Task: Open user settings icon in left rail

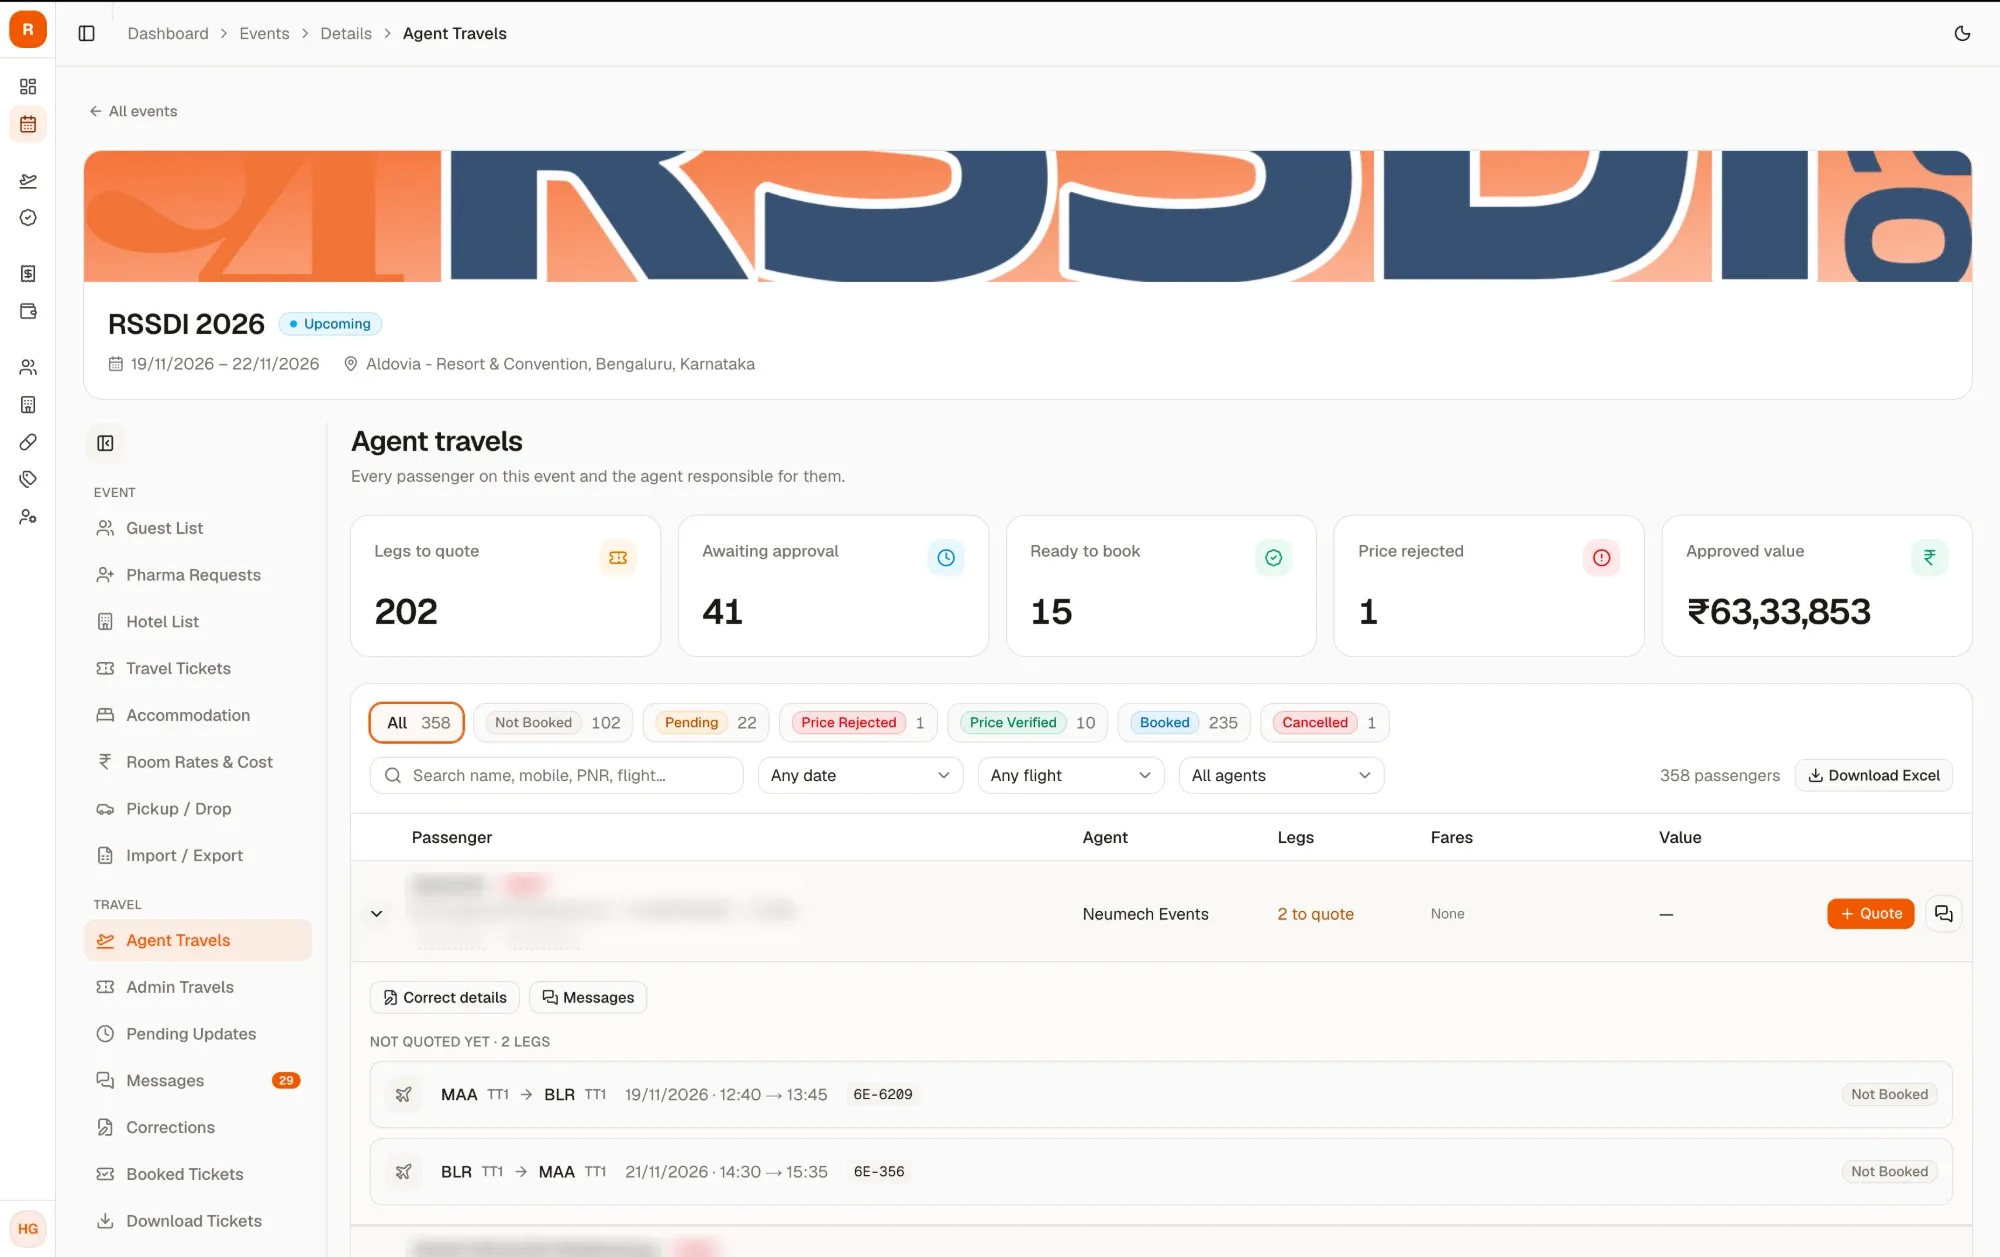Action: (x=28, y=516)
